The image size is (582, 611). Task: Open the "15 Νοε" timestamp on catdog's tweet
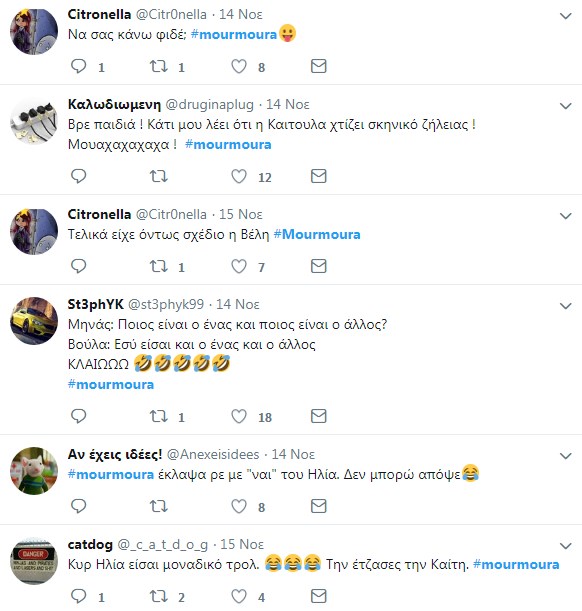point(242,544)
